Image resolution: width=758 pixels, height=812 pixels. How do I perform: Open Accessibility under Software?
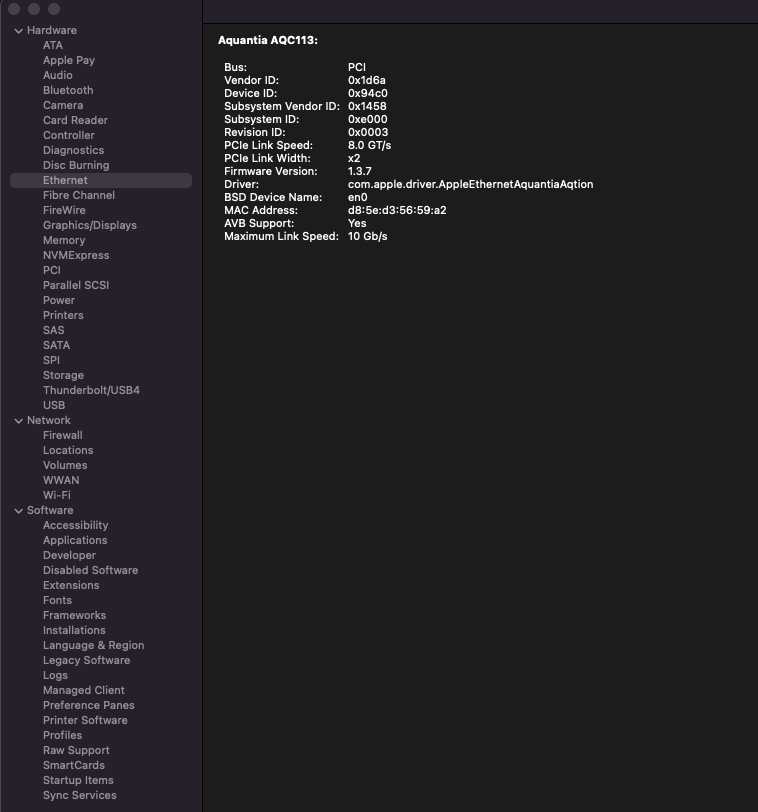point(75,526)
